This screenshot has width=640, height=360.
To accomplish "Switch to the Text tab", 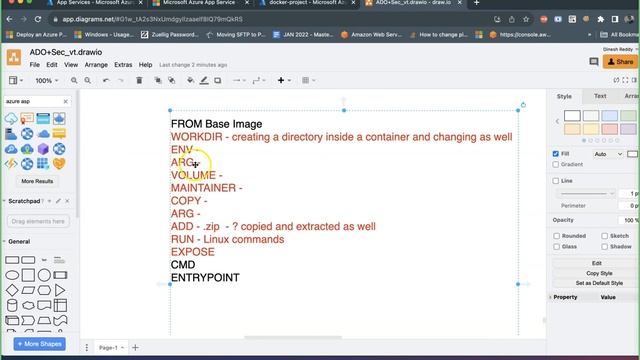I will (600, 96).
